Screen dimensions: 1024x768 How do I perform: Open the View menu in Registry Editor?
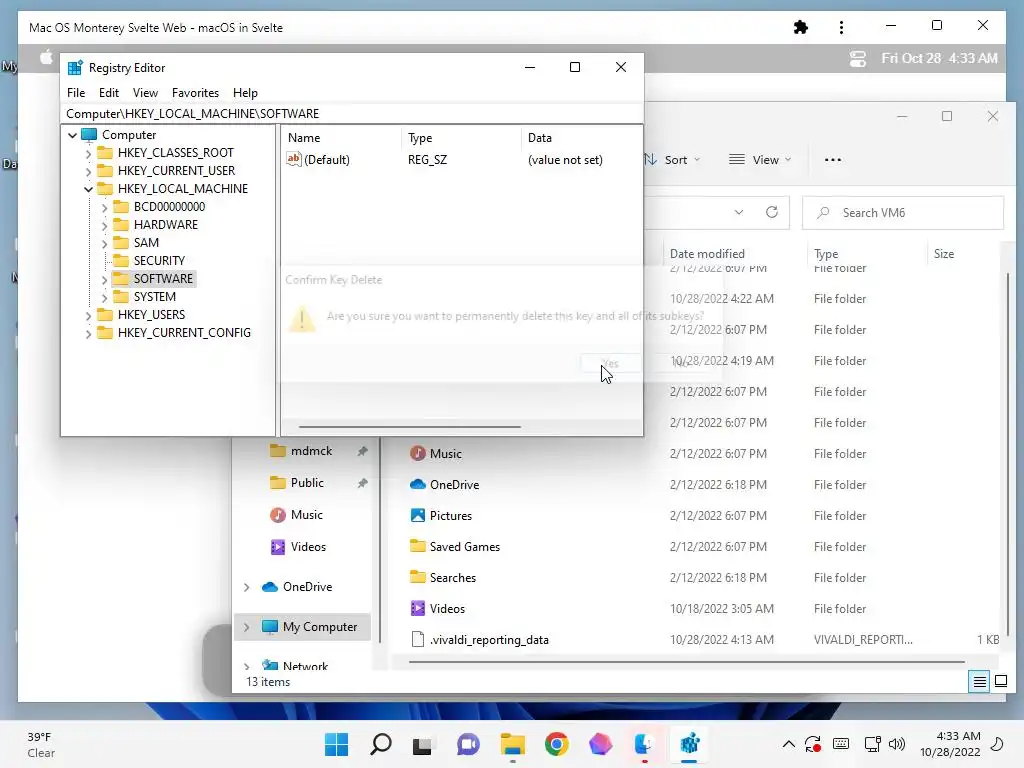[x=145, y=93]
